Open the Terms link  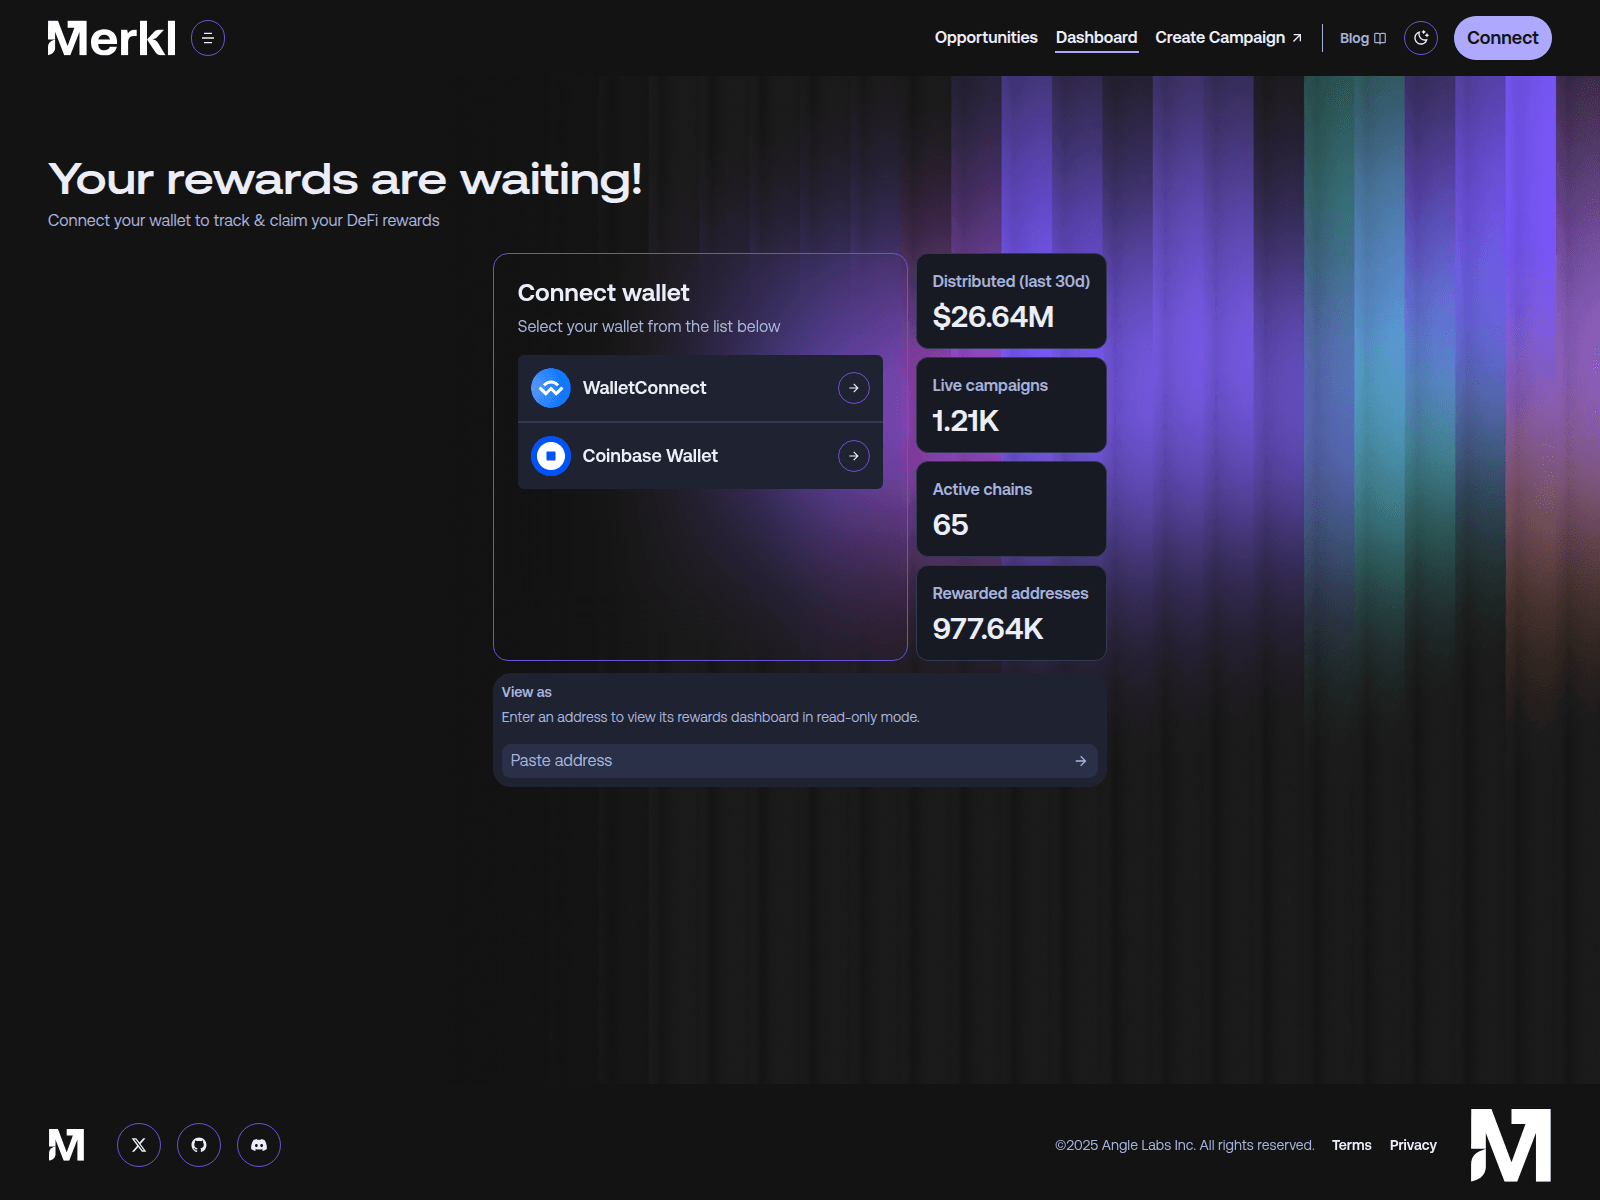(1351, 1145)
